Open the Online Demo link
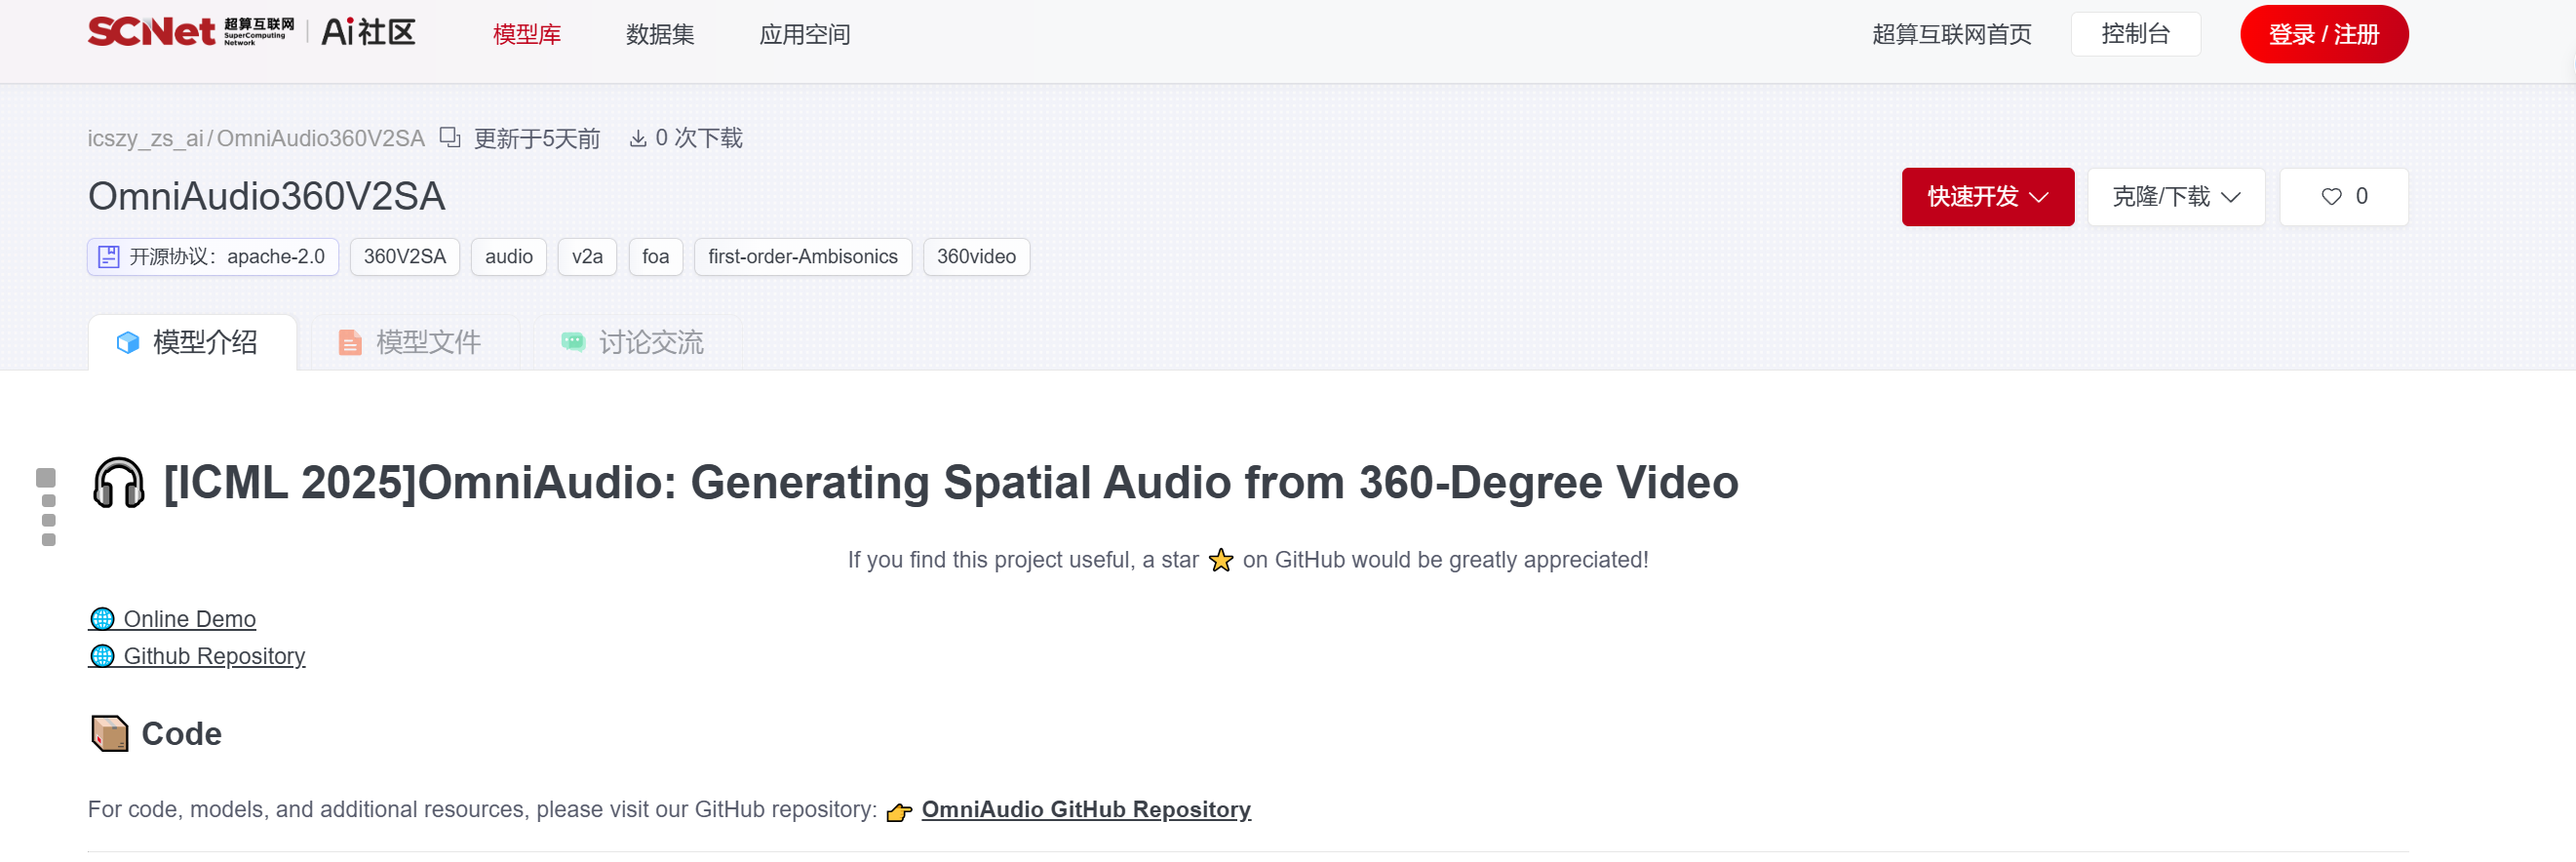 click(172, 619)
